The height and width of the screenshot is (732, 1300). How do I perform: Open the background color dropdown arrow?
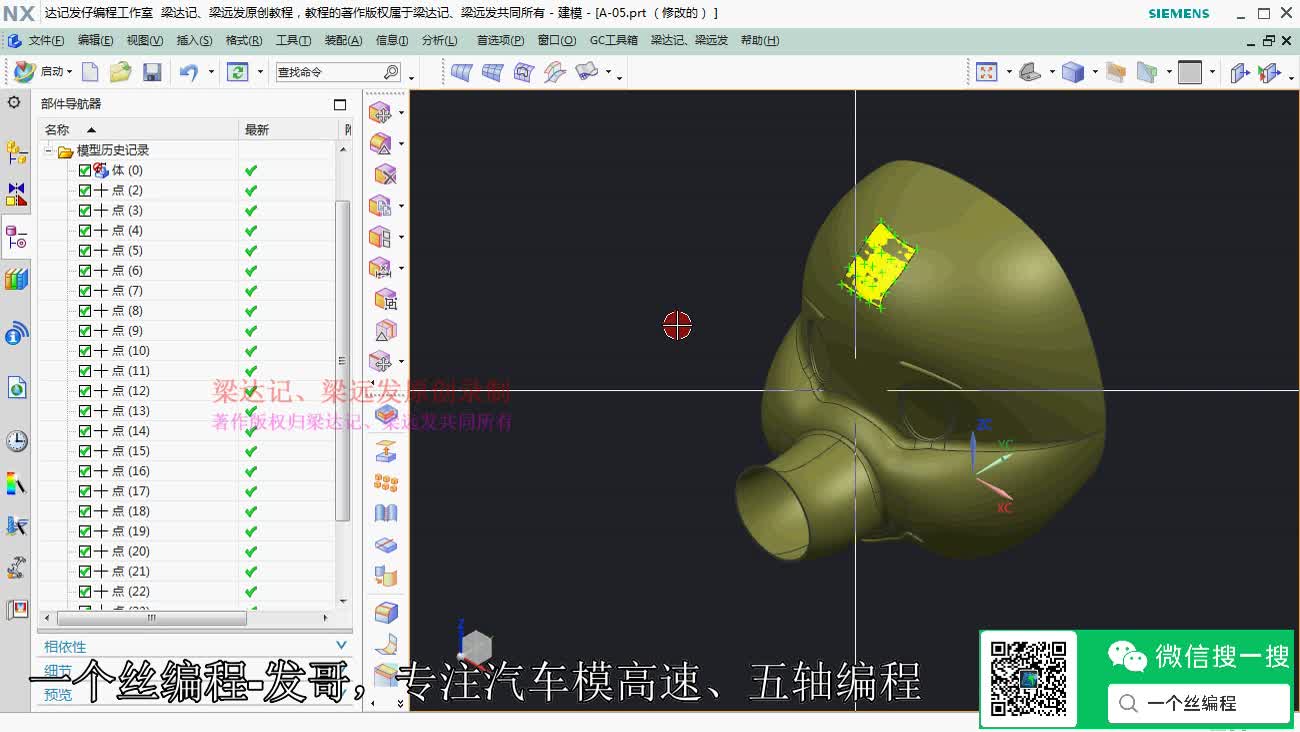click(1212, 72)
